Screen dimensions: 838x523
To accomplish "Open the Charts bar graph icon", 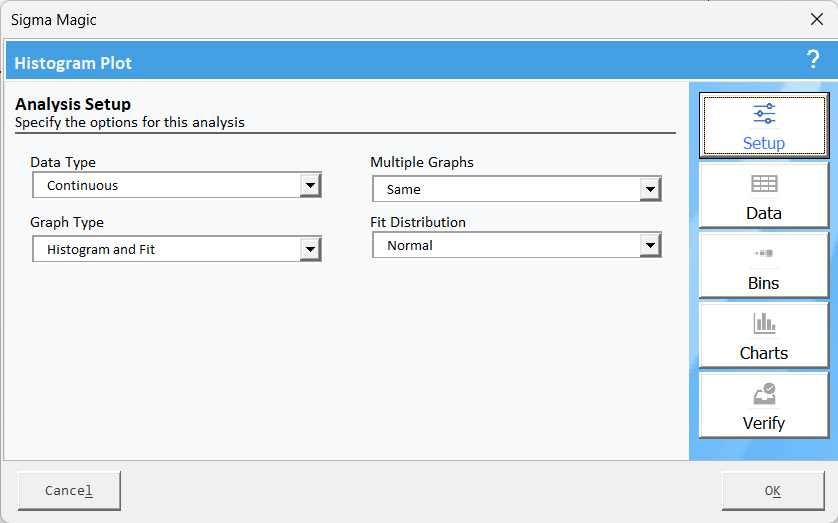I will tap(764, 323).
